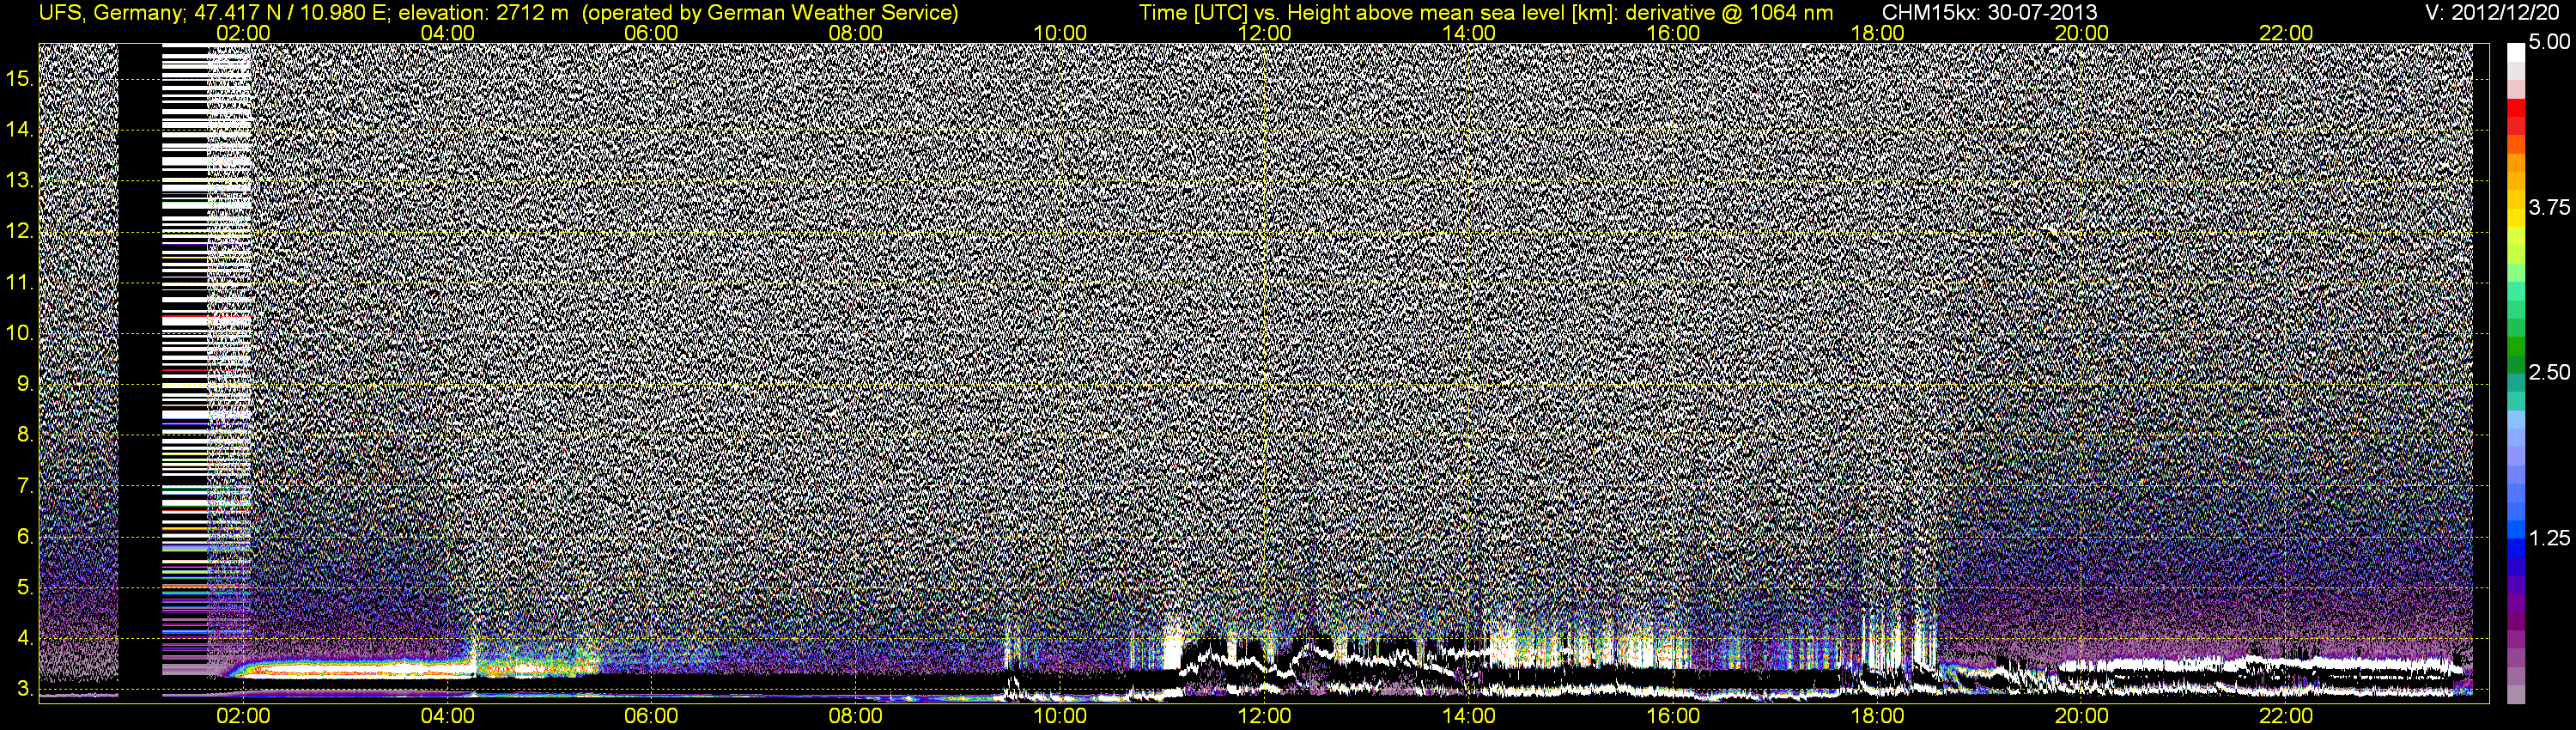Click the height axis label '11.'

[20, 282]
